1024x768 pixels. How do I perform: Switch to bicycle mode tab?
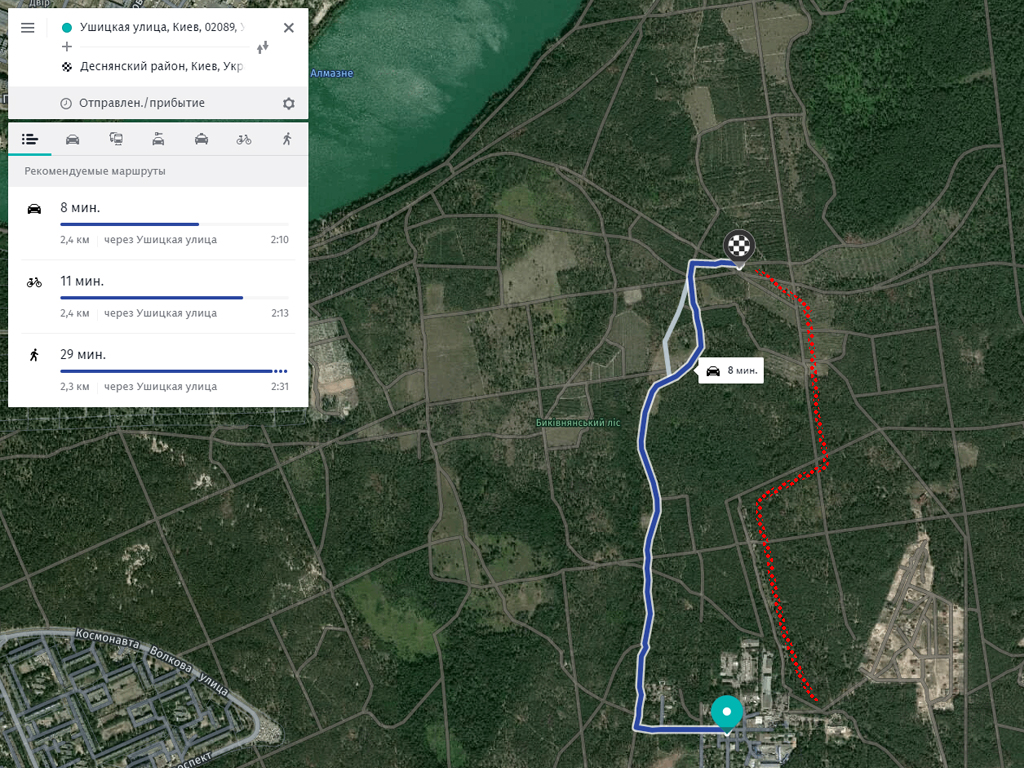244,139
